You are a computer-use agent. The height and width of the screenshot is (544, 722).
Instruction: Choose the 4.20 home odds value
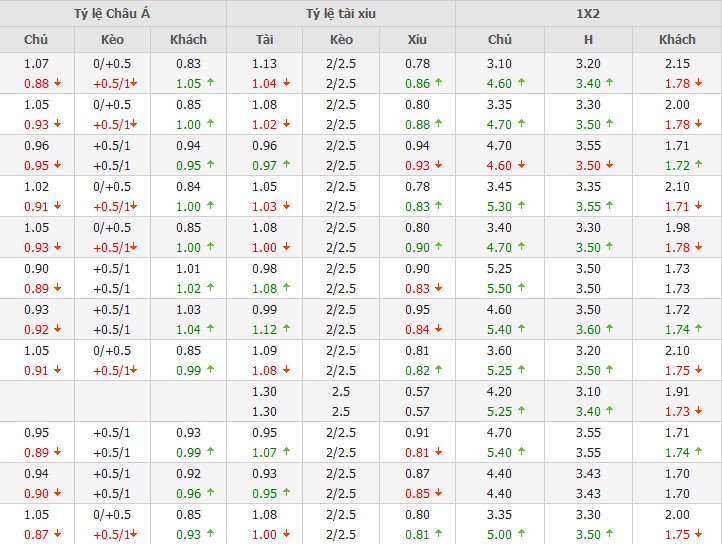tap(499, 392)
